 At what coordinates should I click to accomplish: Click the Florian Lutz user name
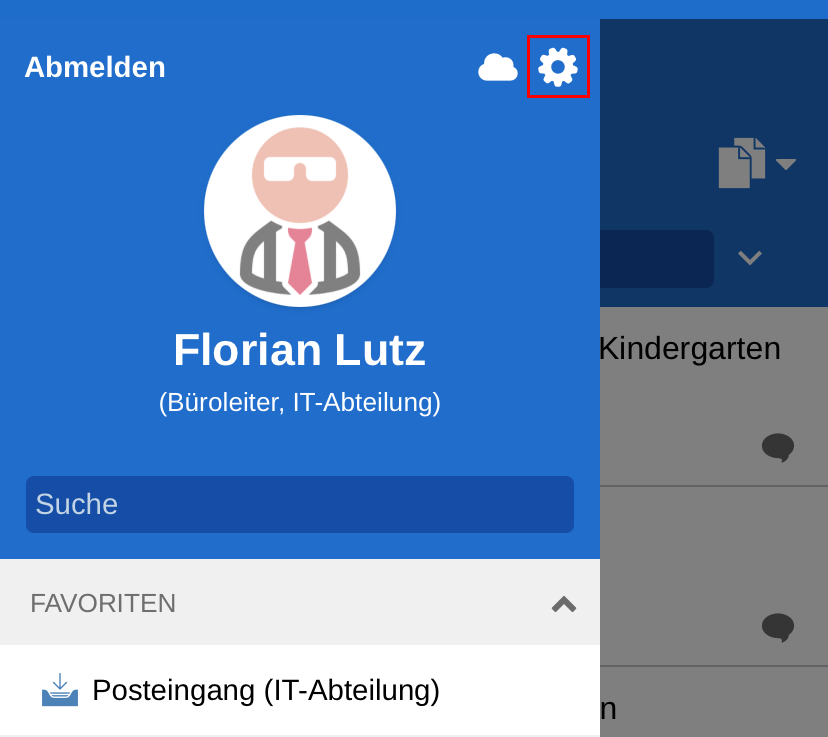(x=299, y=349)
